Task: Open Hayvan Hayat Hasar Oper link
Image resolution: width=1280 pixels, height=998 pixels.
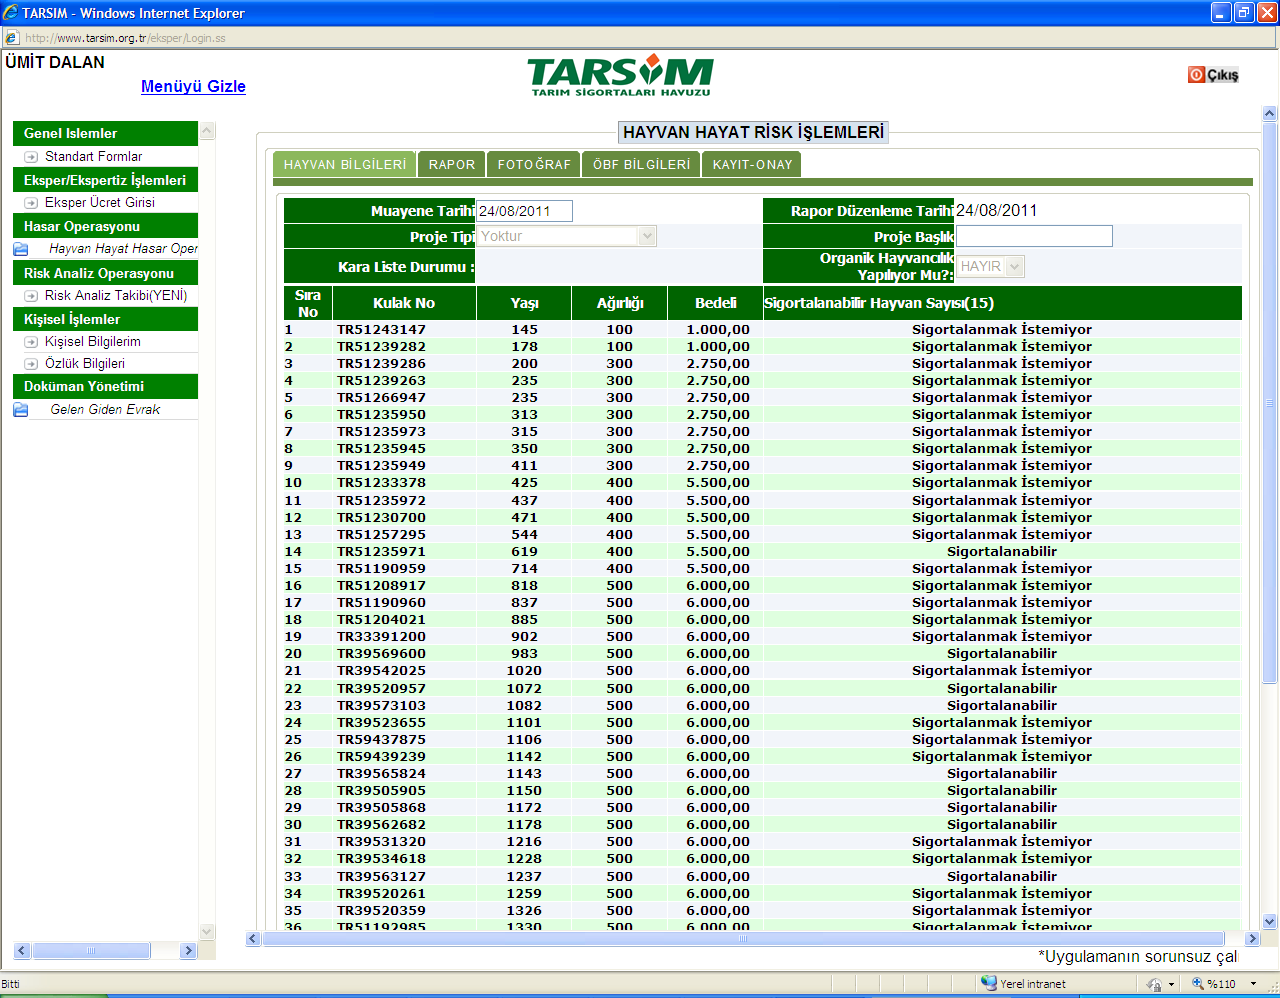Action: [x=123, y=249]
